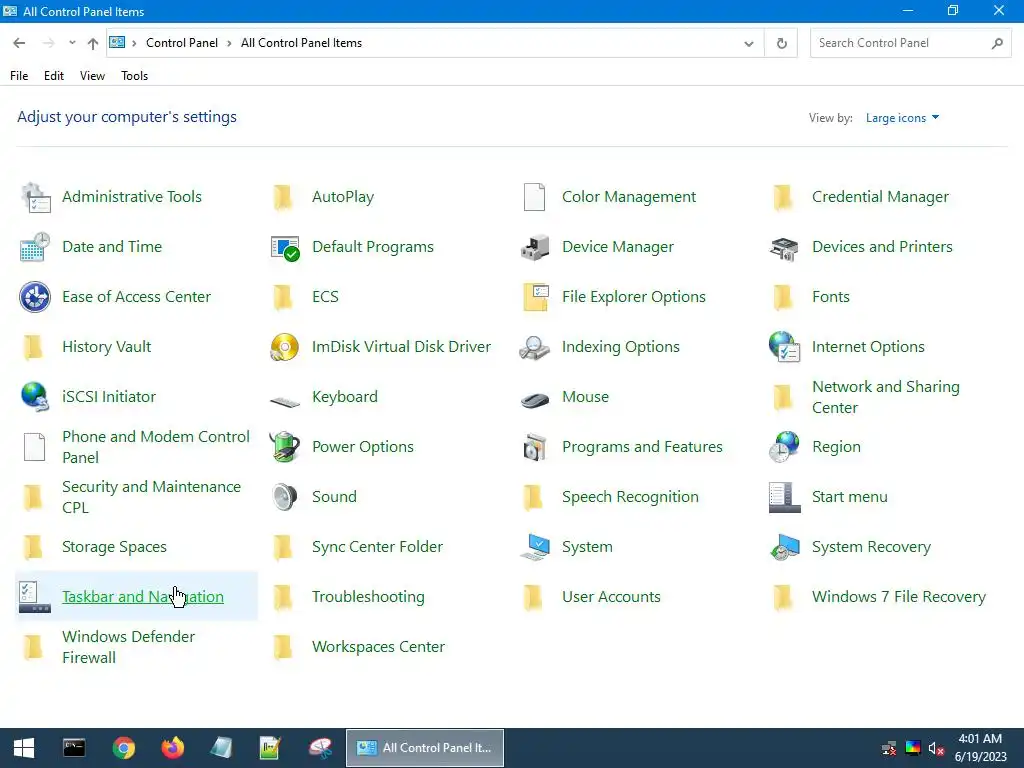Open the Administrative Tools icon

(x=35, y=197)
